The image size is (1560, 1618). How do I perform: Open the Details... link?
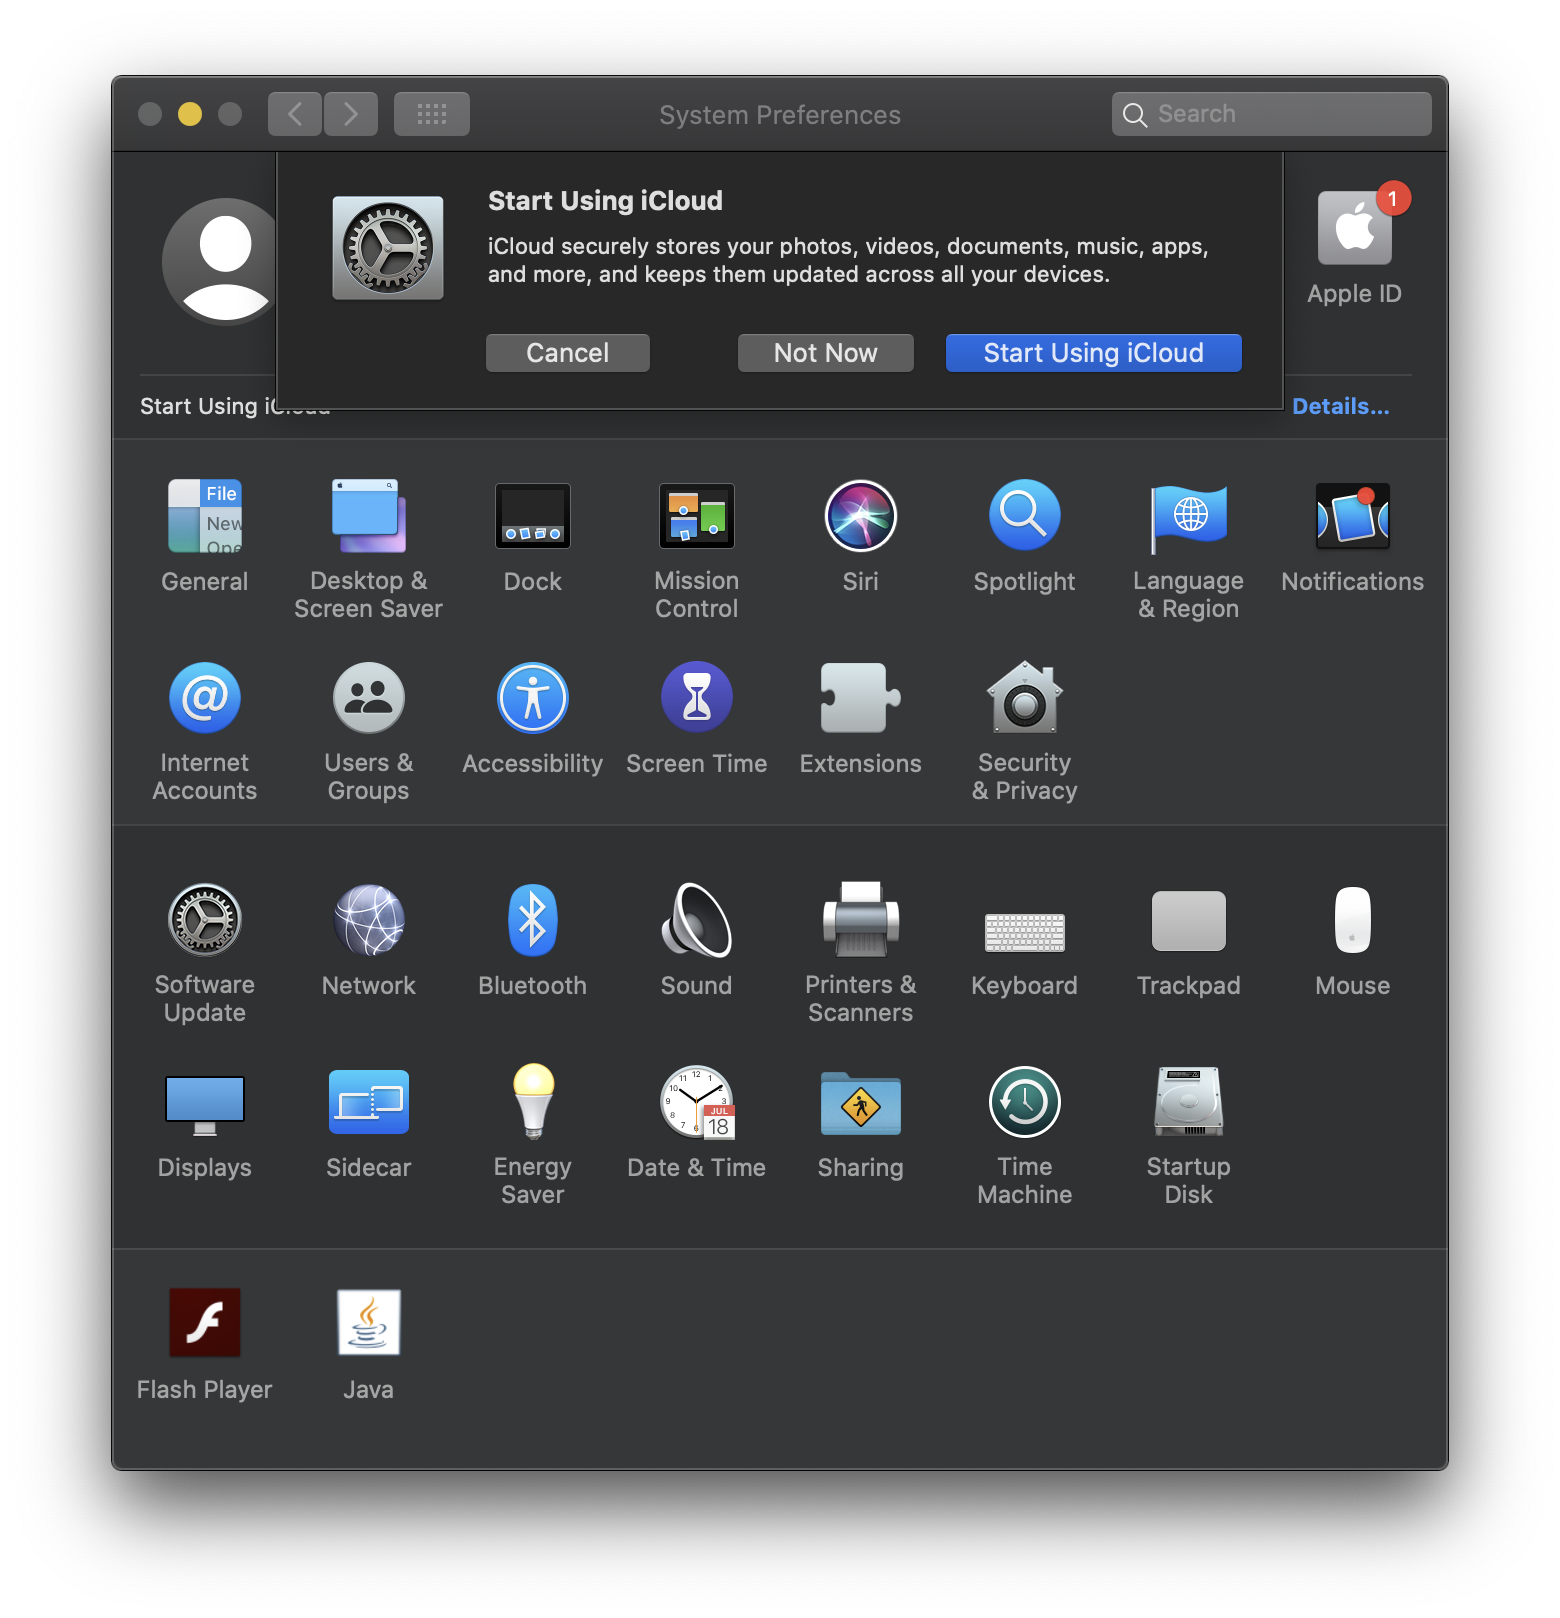pyautogui.click(x=1341, y=406)
